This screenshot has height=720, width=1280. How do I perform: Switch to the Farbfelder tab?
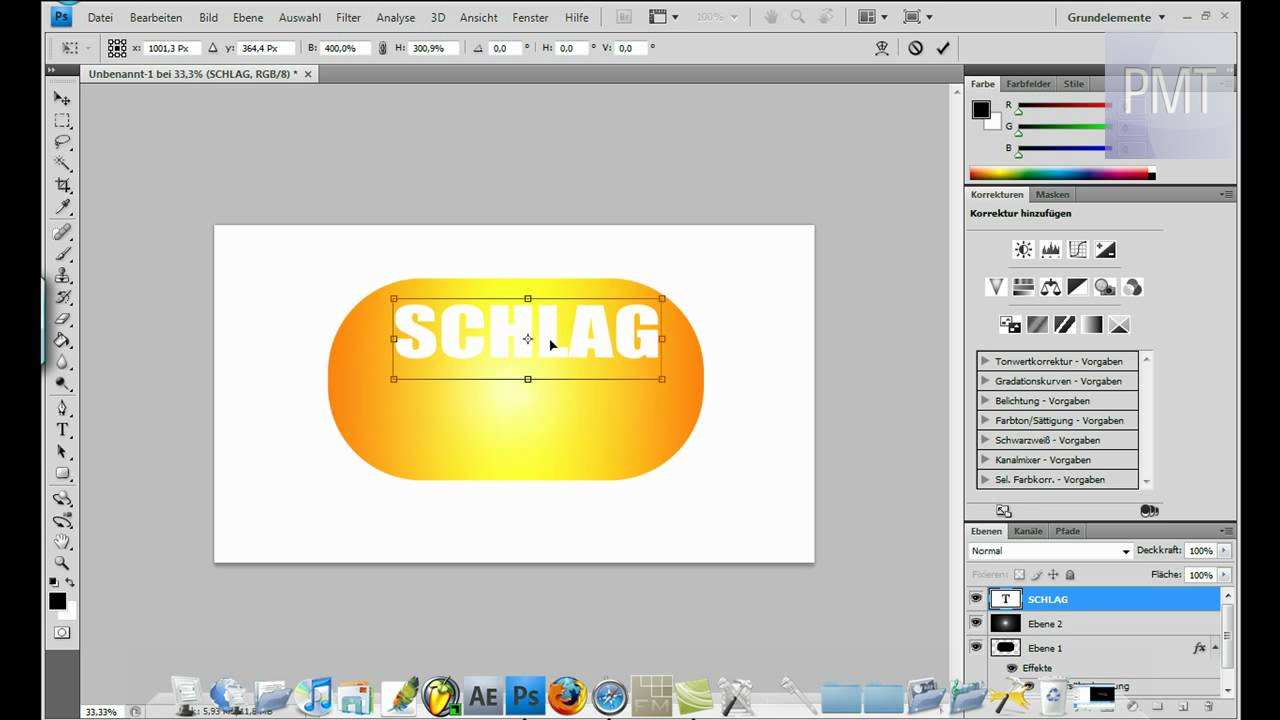click(1028, 84)
